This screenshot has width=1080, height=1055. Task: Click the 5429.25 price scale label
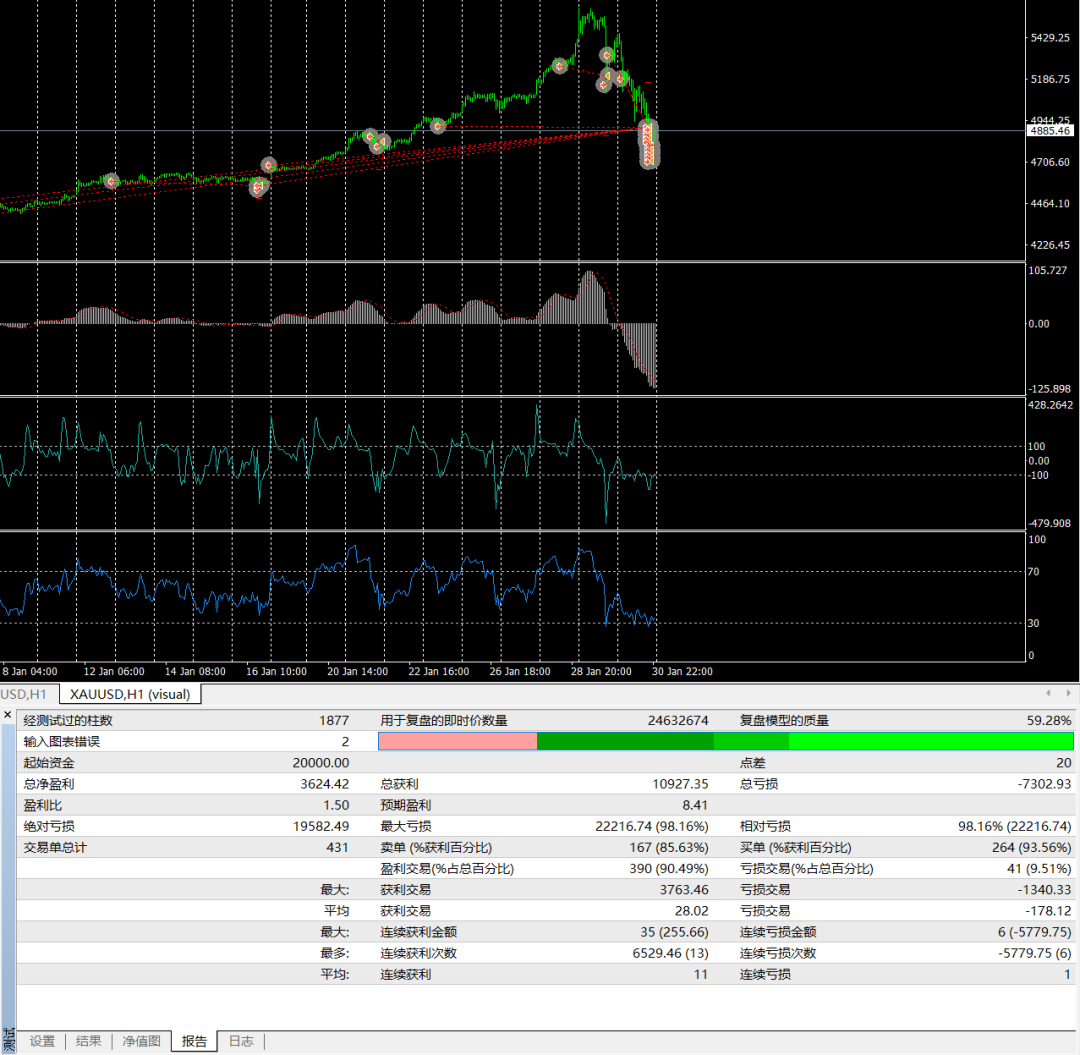[x=1050, y=38]
